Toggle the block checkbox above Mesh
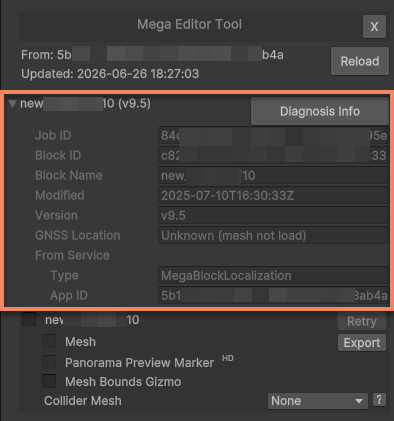 click(x=29, y=319)
